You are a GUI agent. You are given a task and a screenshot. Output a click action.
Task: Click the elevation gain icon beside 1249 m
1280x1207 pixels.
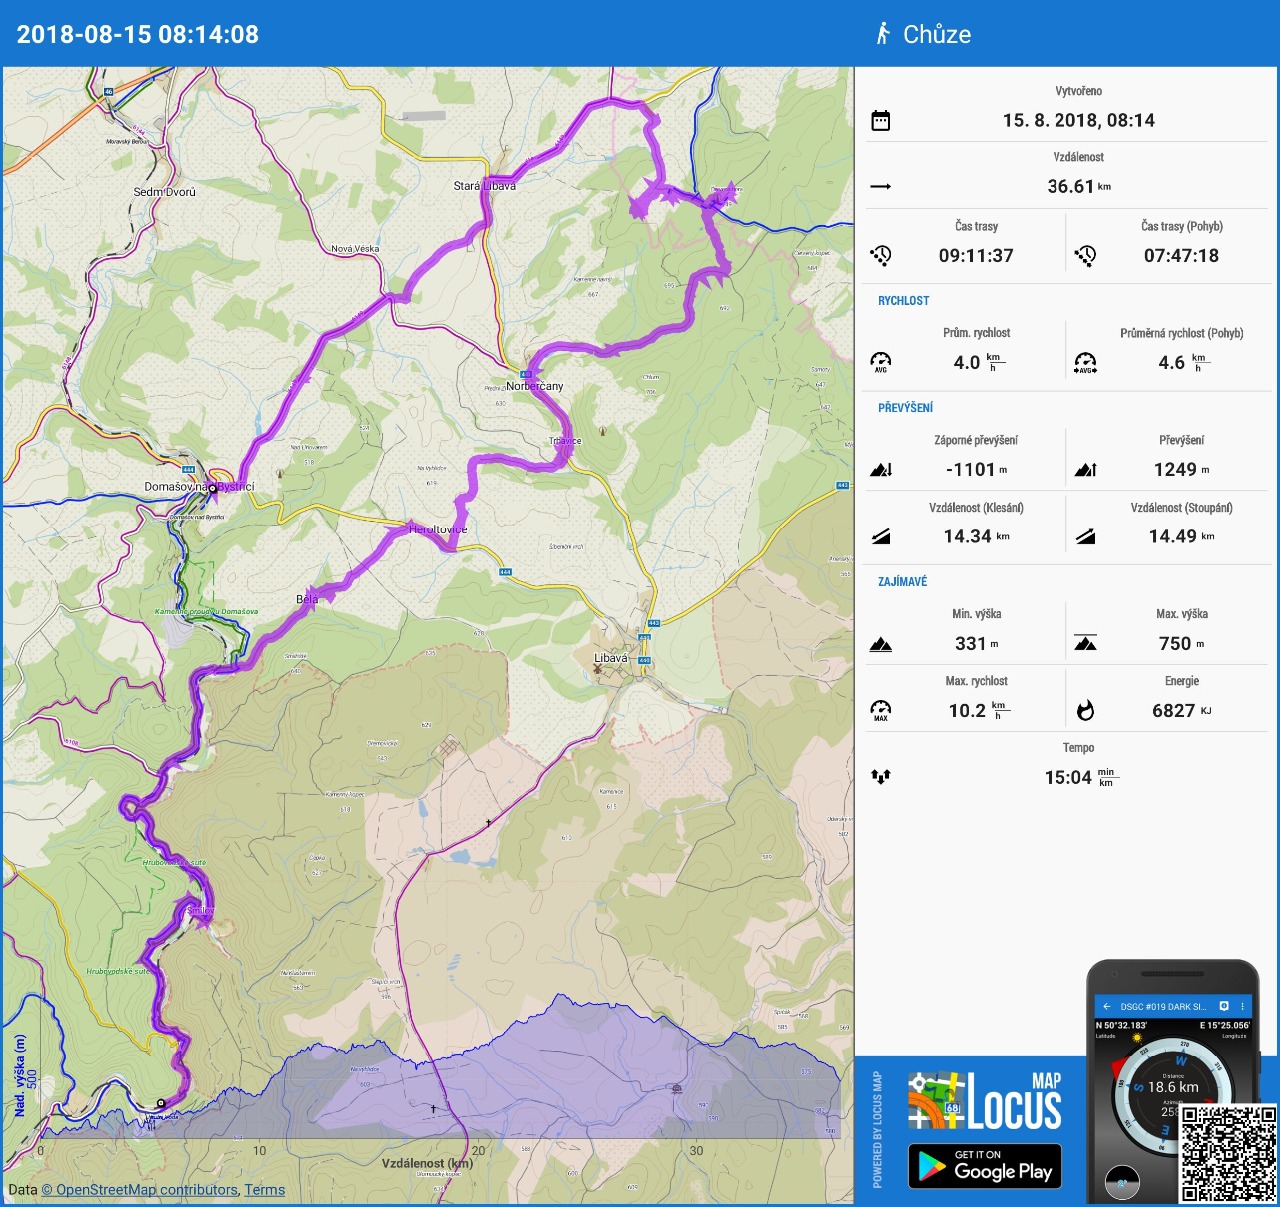[1085, 470]
